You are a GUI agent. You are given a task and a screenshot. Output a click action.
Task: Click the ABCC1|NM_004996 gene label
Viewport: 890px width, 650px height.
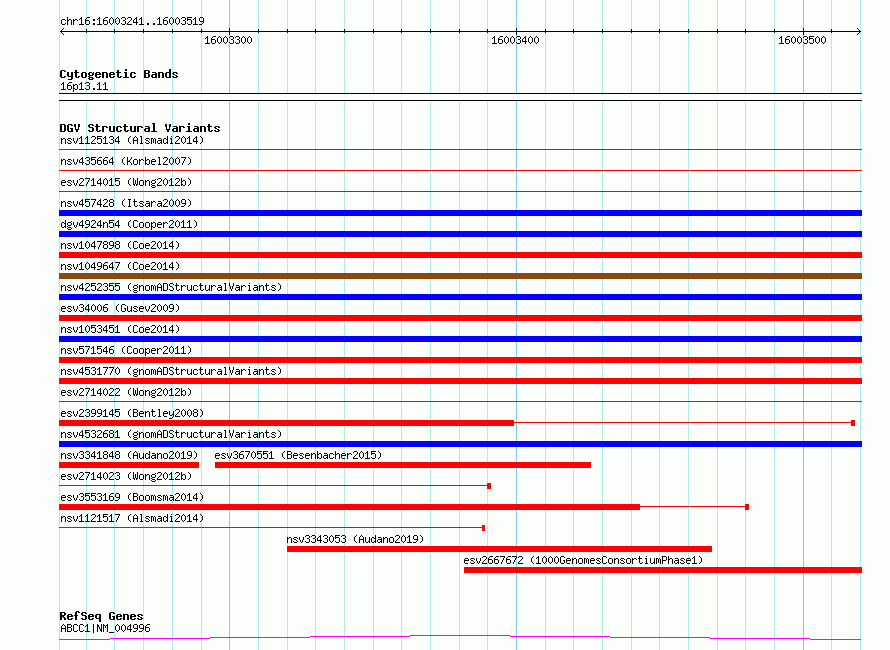(x=105, y=628)
